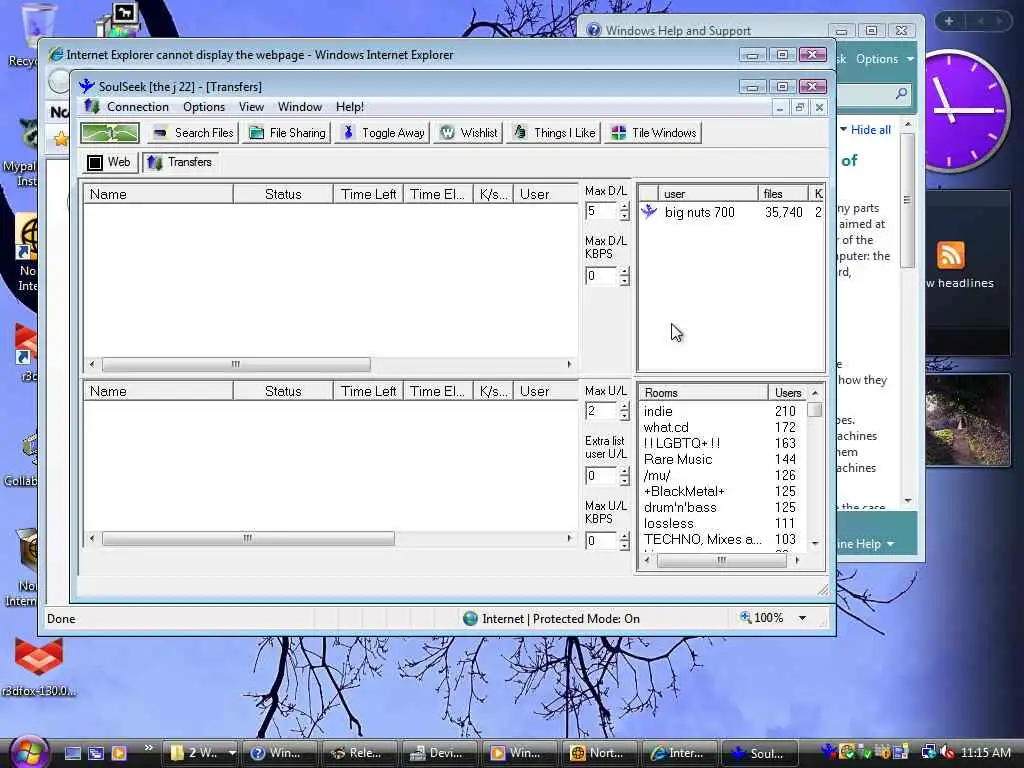Open the Help! menu
Screen dimensions: 1024x768
pos(349,106)
